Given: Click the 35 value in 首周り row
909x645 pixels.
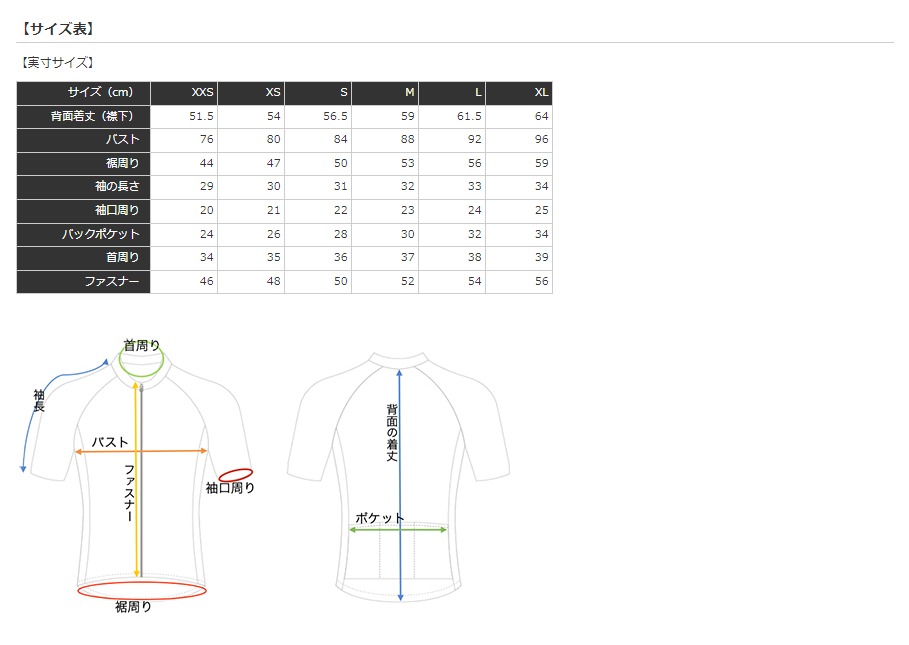Looking at the screenshot, I should point(274,257).
